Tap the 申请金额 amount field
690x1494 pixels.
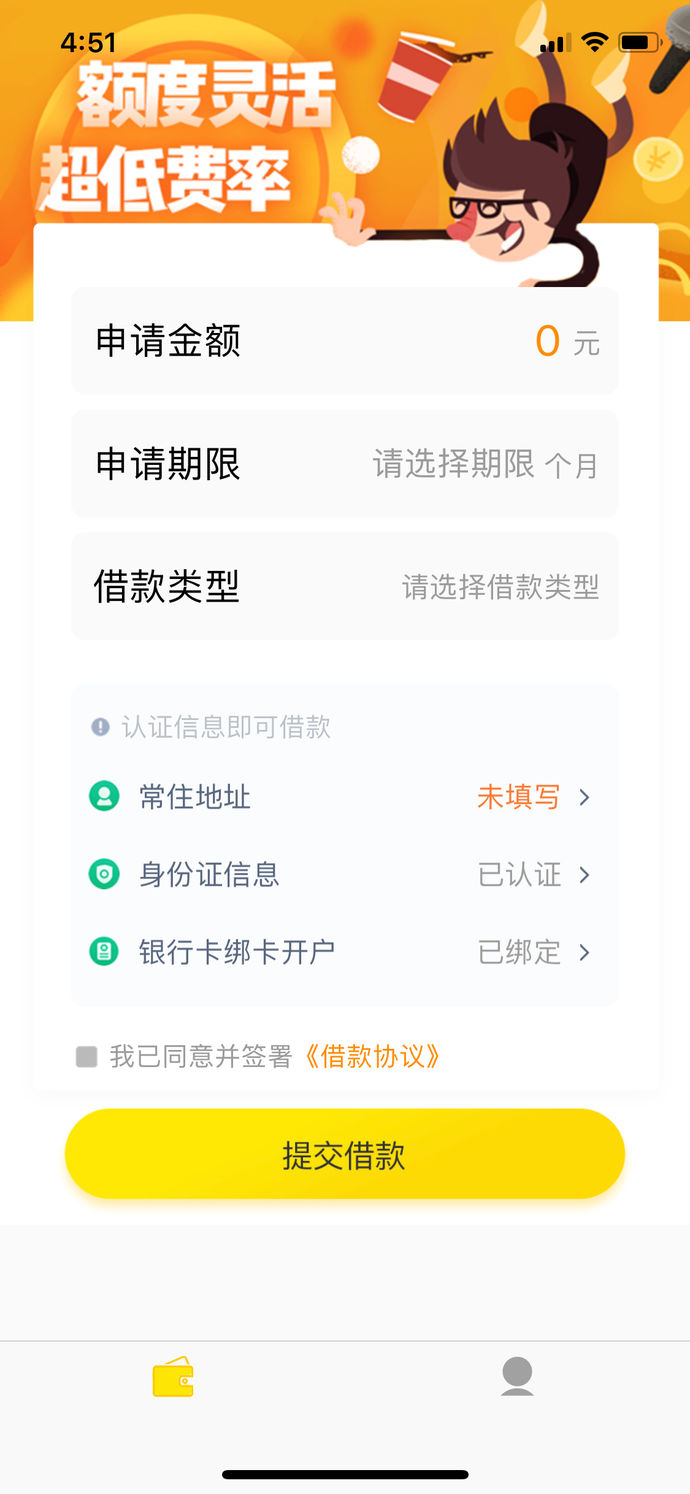[x=345, y=341]
